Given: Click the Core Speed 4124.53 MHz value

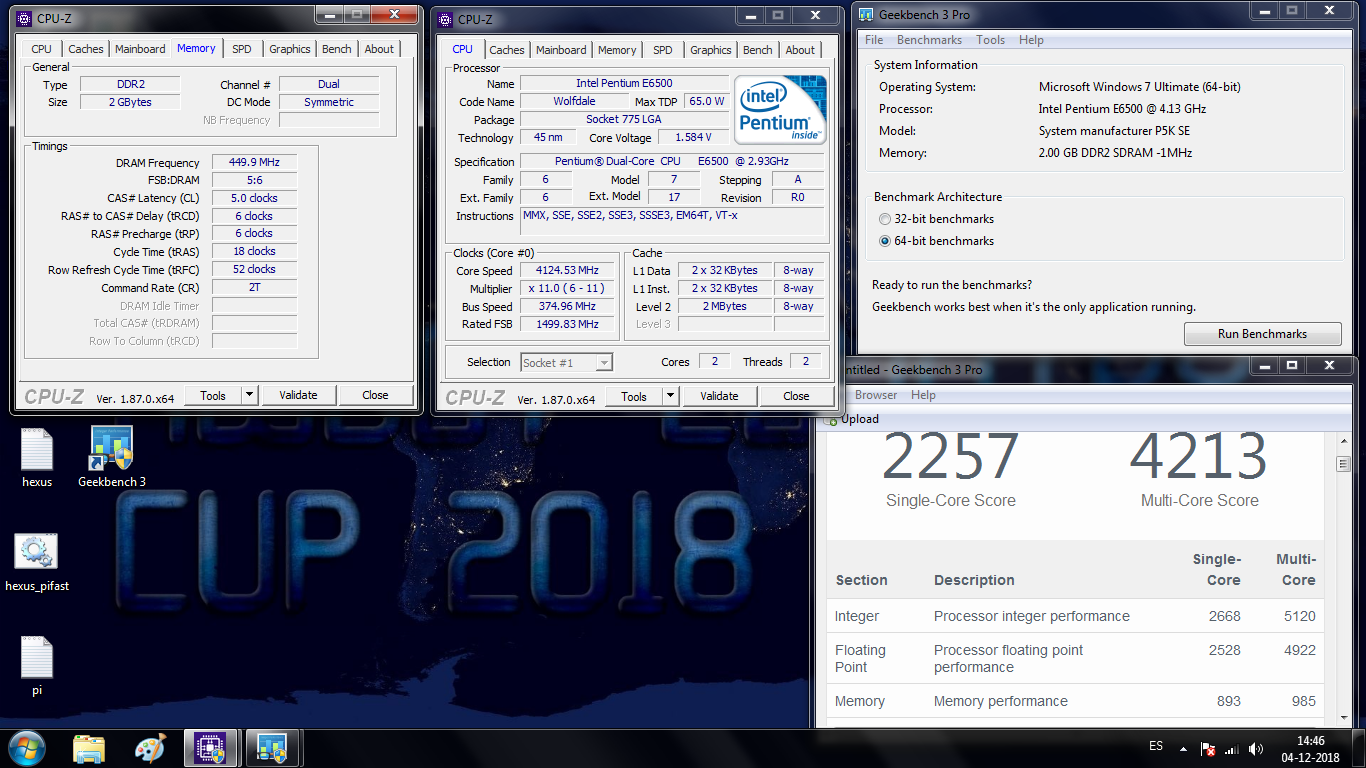Looking at the screenshot, I should (x=567, y=271).
